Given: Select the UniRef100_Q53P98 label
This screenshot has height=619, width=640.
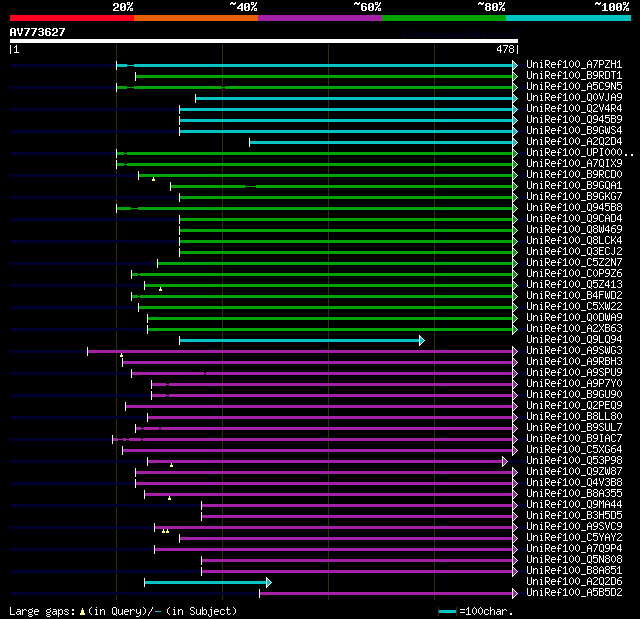Looking at the screenshot, I should click(x=574, y=461).
